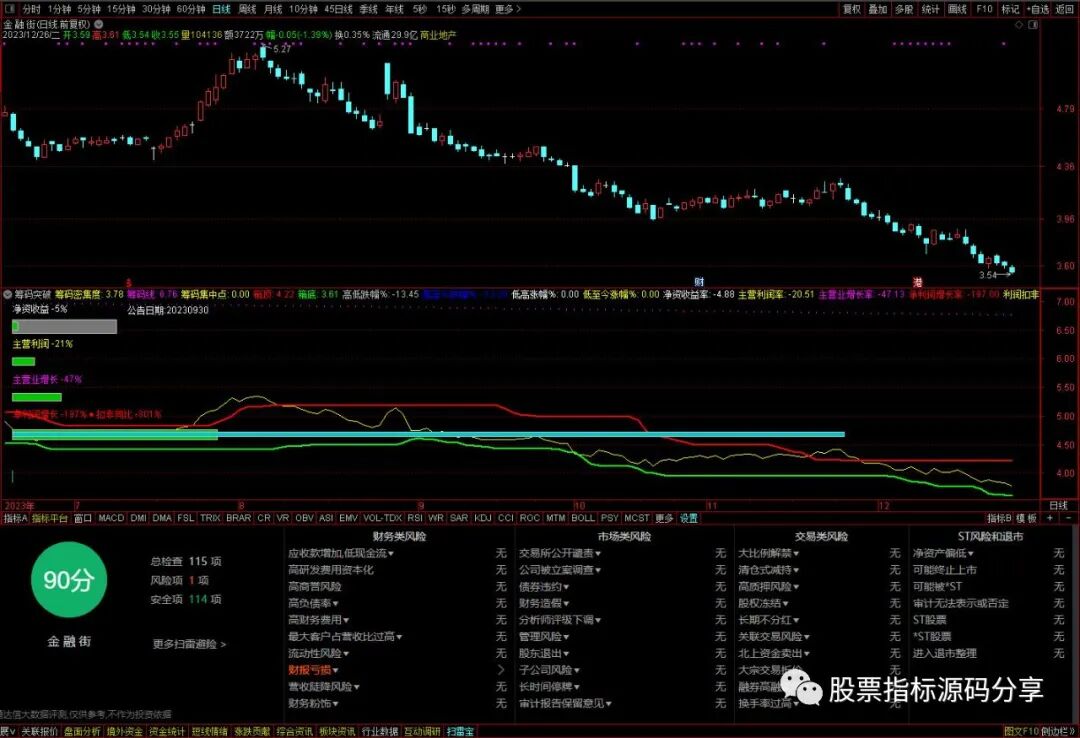Click the green 主营利润 bar
This screenshot has width=1080, height=738.
pyautogui.click(x=23, y=361)
